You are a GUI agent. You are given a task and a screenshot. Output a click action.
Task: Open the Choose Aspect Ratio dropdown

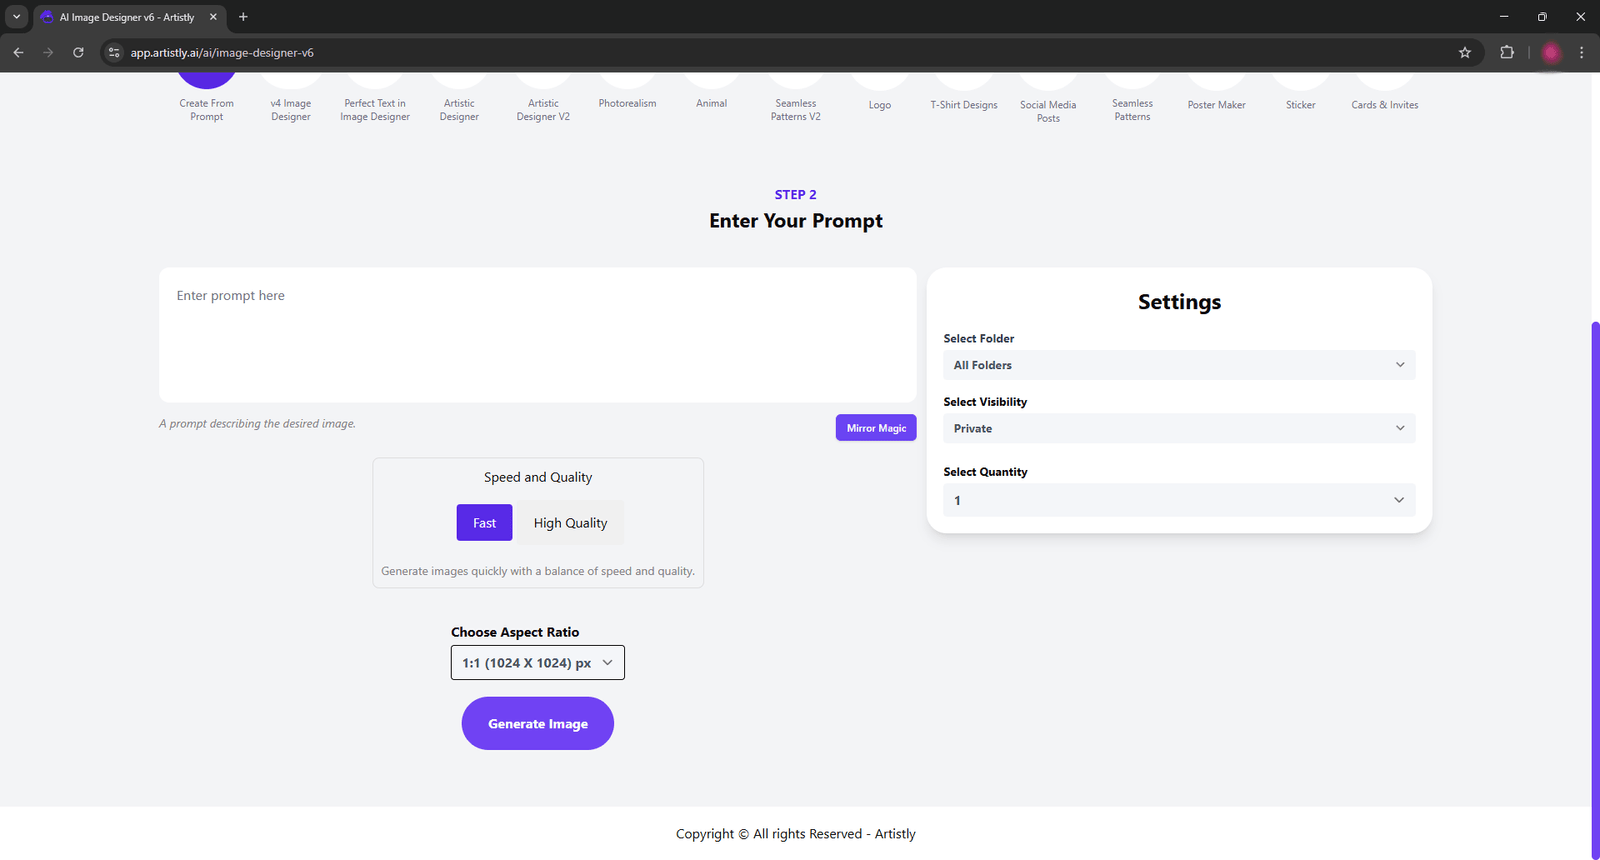point(537,663)
